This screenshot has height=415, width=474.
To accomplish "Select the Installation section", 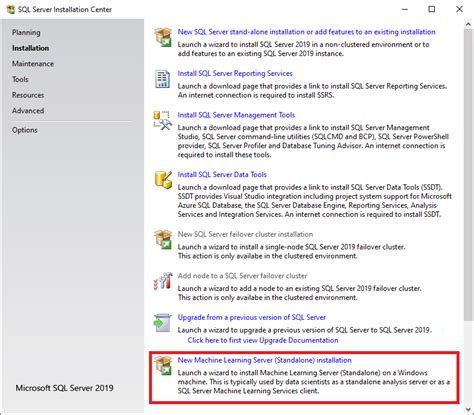I will pyautogui.click(x=30, y=48).
